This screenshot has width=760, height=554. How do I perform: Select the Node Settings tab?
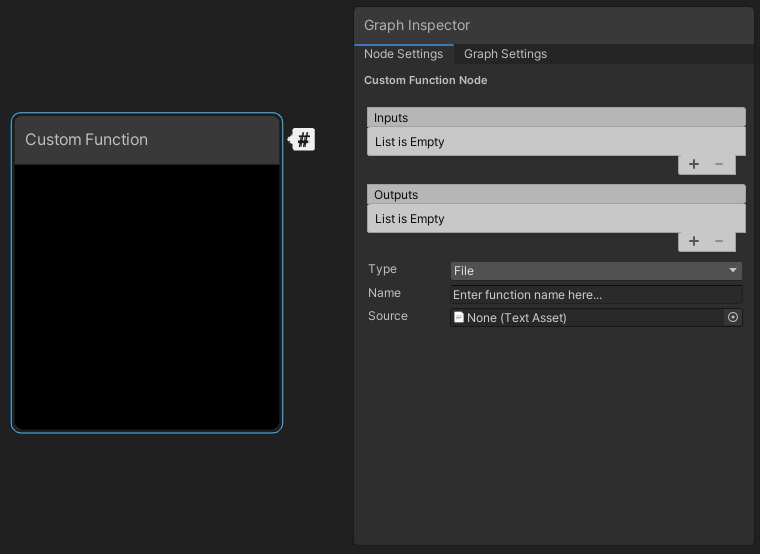click(x=403, y=54)
